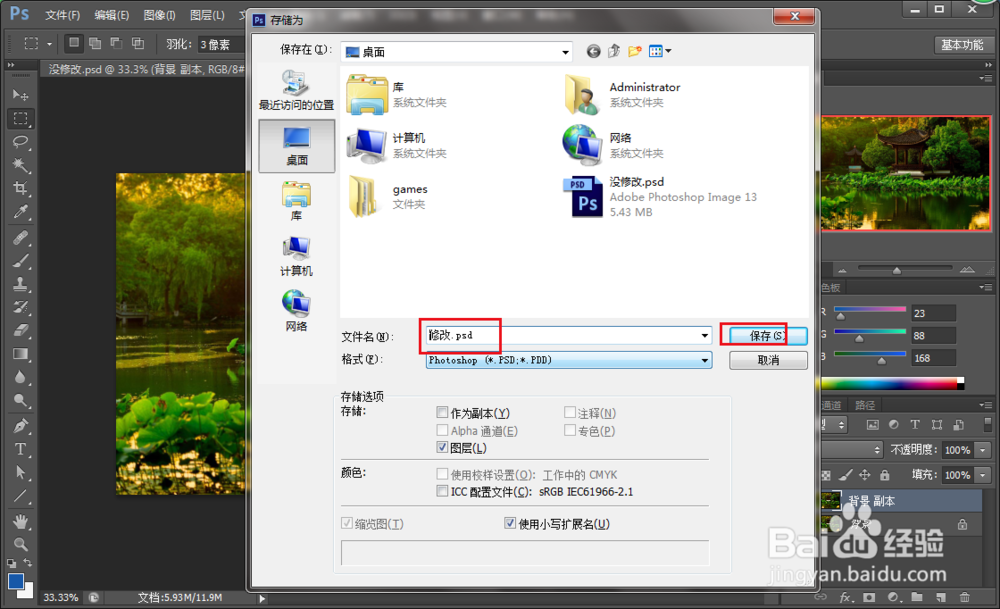The height and width of the screenshot is (609, 1000).
Task: Select 桌面 in dialog sidebar
Action: click(x=296, y=146)
